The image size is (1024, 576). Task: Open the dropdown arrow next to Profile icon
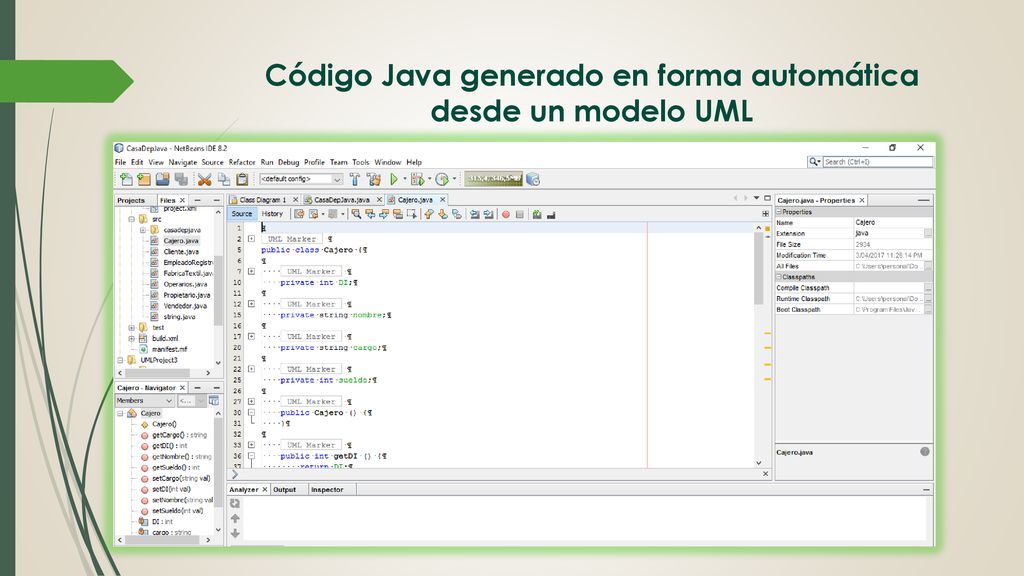click(455, 179)
